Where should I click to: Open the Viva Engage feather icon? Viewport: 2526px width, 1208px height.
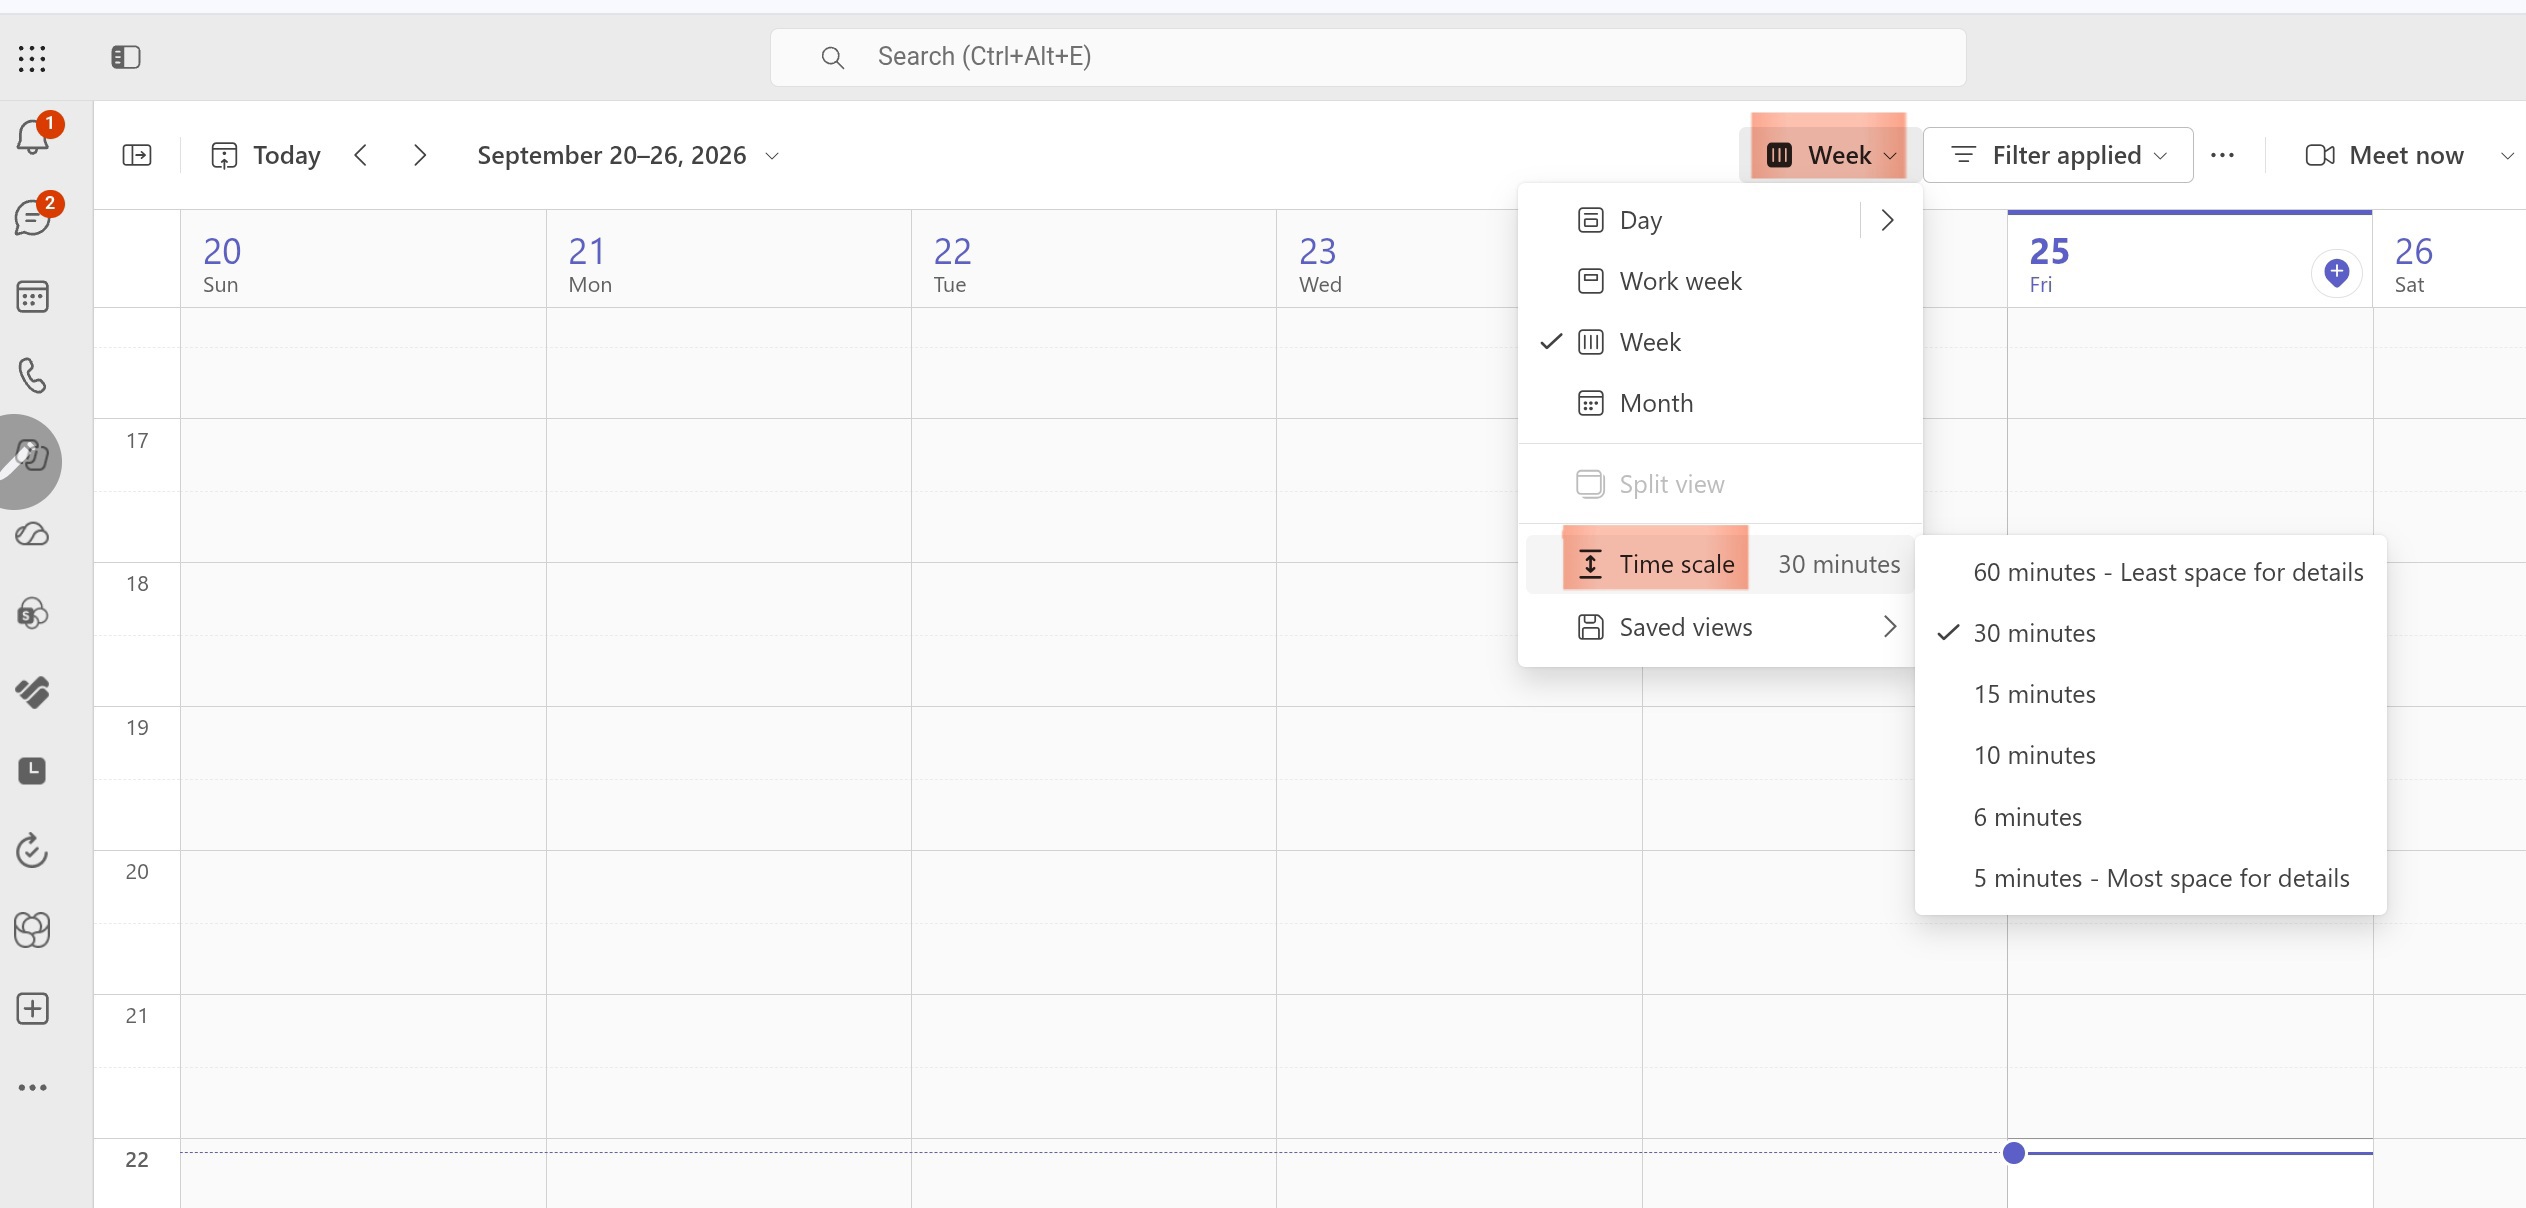click(33, 692)
